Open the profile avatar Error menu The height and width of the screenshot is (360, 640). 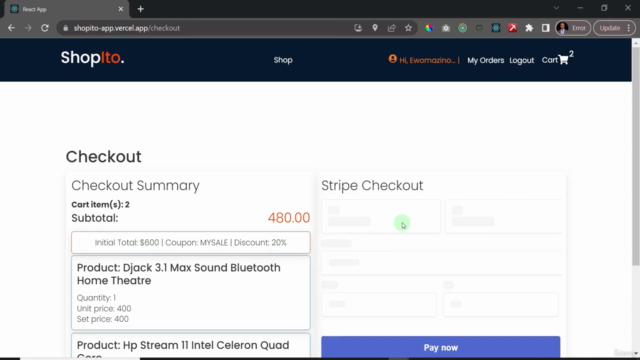tap(573, 28)
